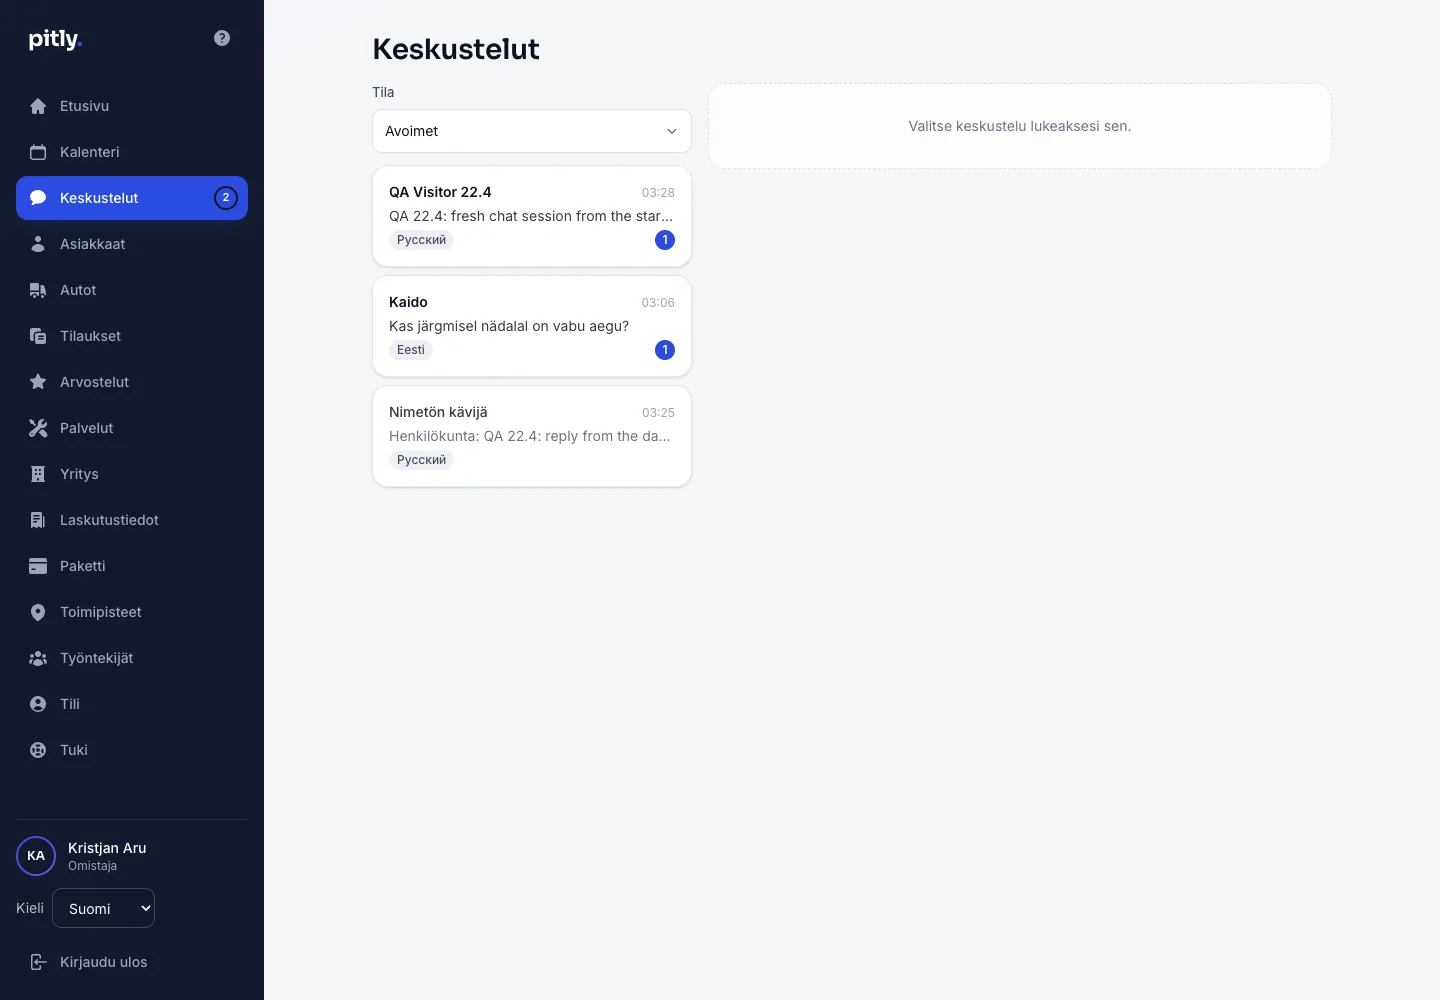Click the Arvostelut label in sidebar

click(x=94, y=382)
